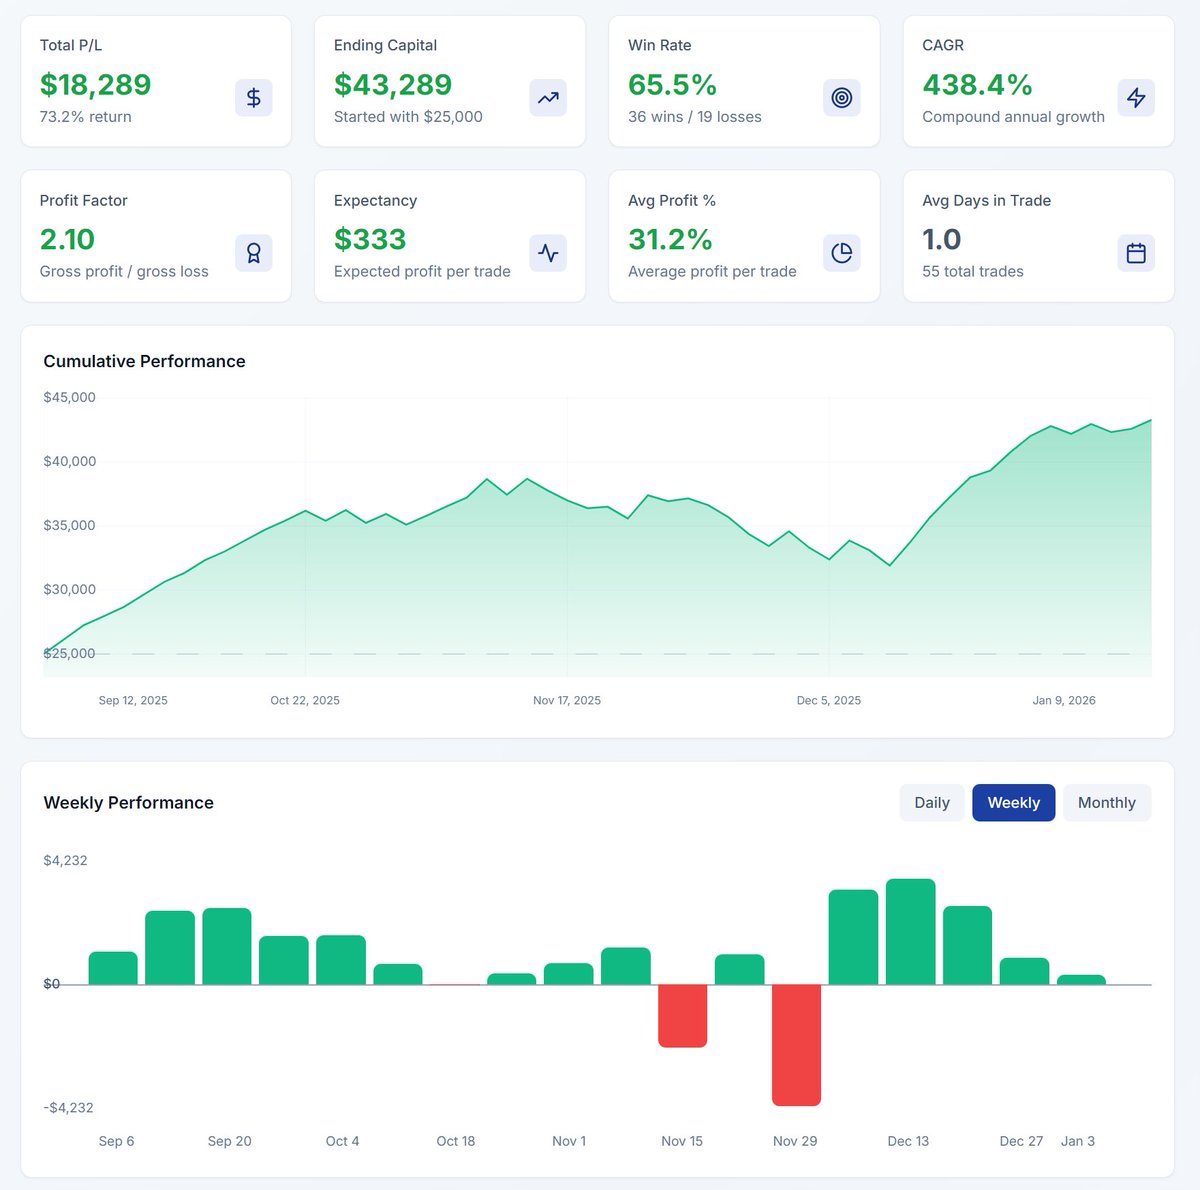
Task: Switch performance chart to Daily view
Action: tap(932, 803)
